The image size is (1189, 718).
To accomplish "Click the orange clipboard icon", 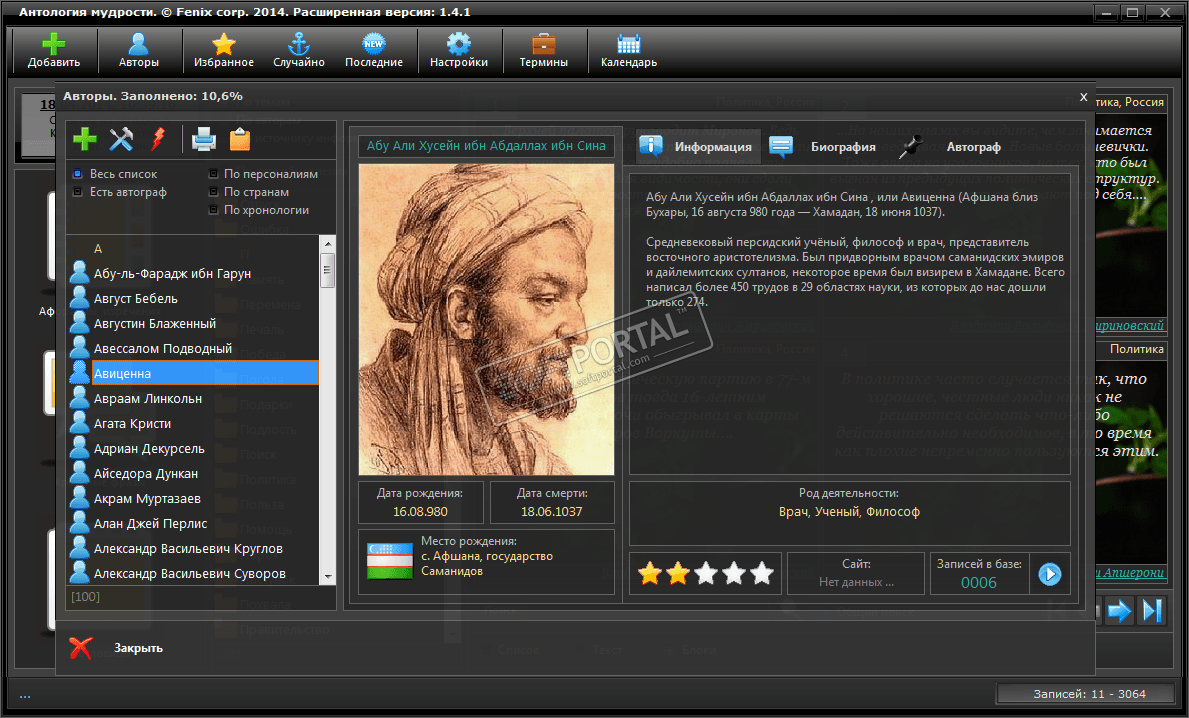I will 240,138.
